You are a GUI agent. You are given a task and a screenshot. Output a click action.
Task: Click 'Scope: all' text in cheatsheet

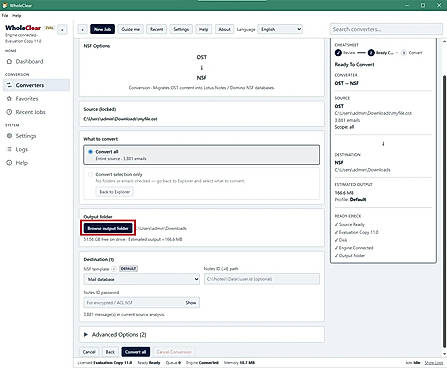pyautogui.click(x=344, y=127)
